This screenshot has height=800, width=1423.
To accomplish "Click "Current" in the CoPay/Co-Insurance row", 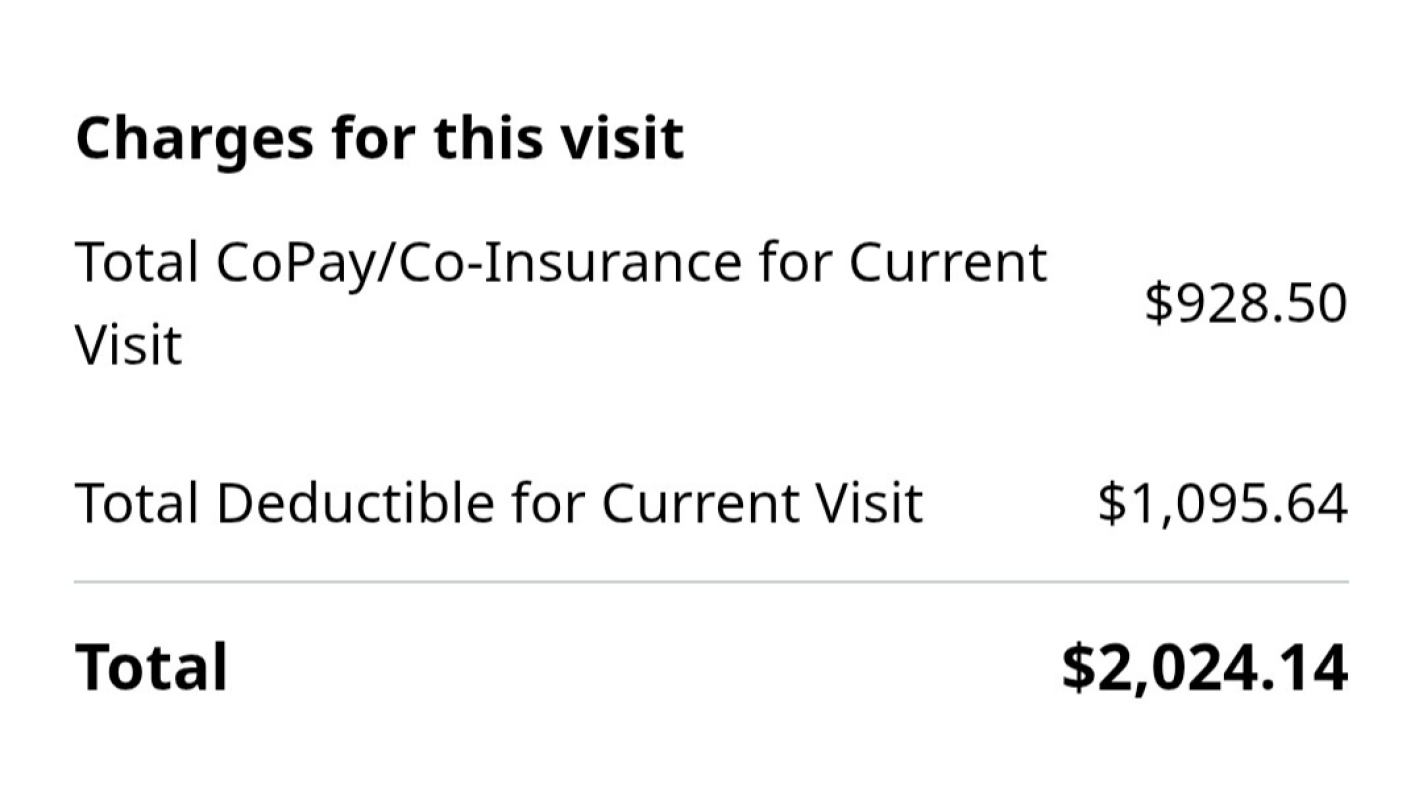I will [x=947, y=263].
